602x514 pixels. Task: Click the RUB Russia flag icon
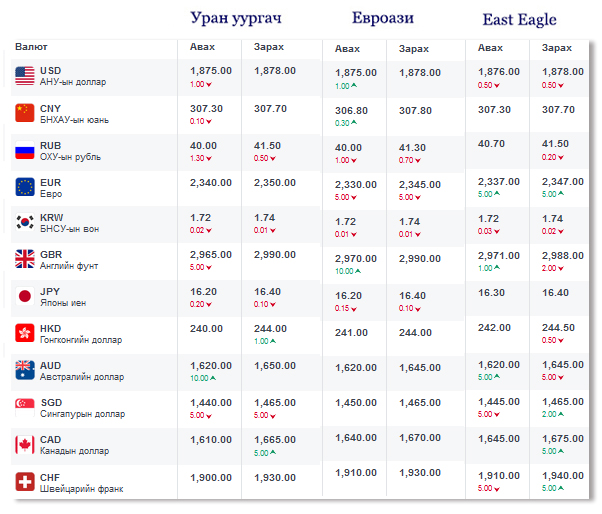[25, 151]
